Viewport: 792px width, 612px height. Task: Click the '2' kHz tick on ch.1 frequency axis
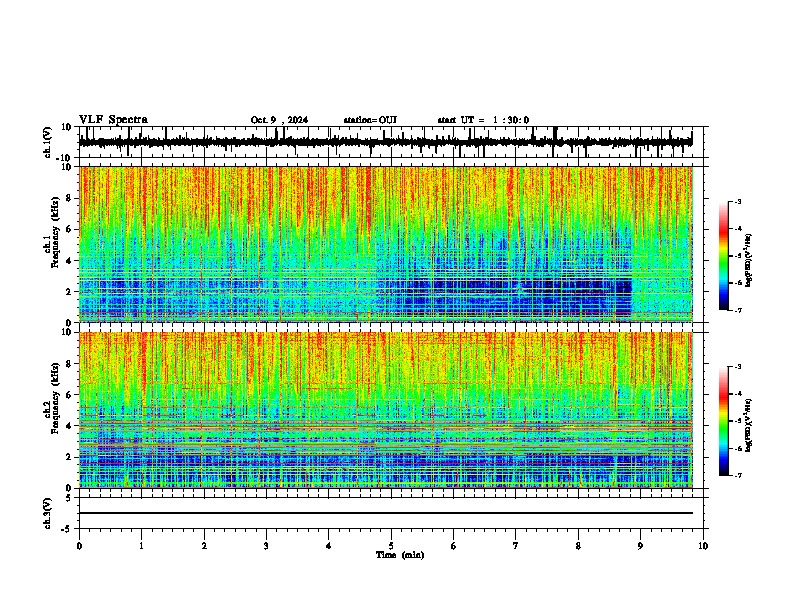[x=70, y=292]
